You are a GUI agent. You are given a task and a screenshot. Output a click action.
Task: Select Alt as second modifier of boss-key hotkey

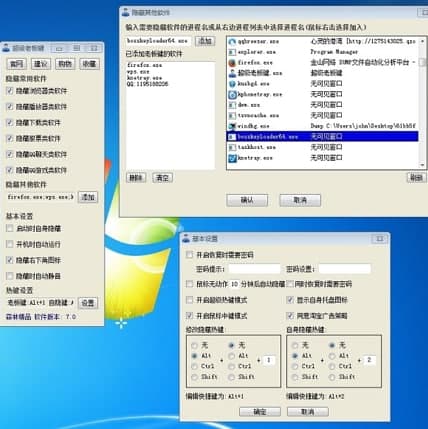coord(232,356)
